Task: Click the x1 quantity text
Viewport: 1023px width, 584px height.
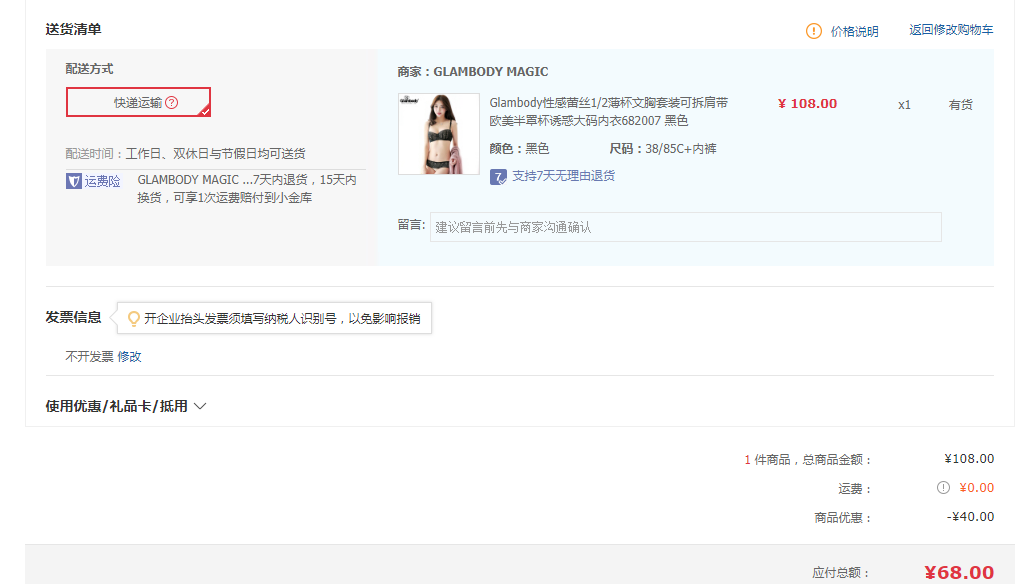Action: (904, 104)
